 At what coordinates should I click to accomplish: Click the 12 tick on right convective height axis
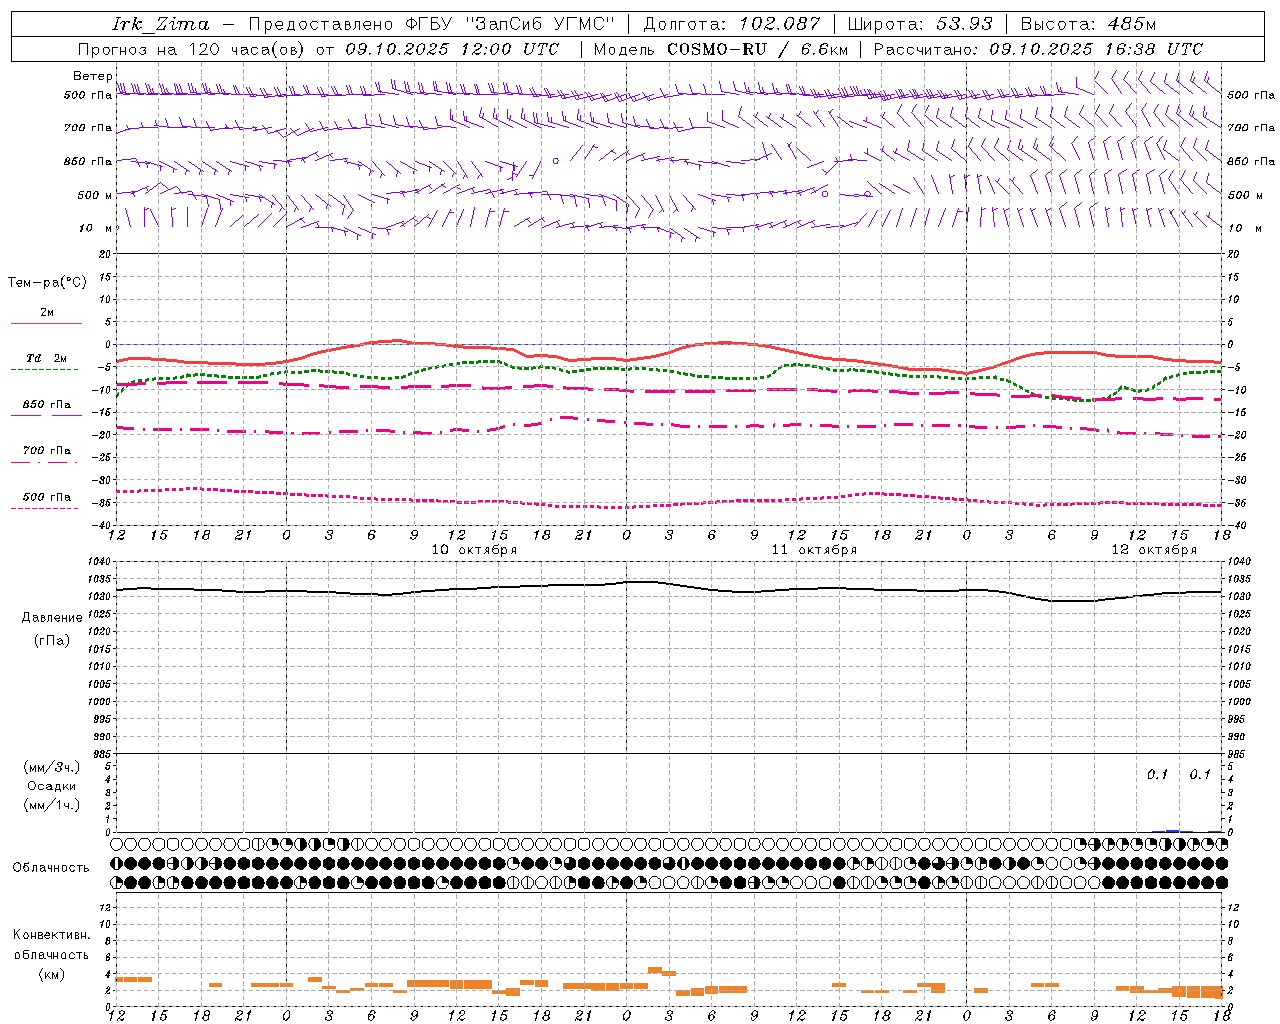(1234, 908)
